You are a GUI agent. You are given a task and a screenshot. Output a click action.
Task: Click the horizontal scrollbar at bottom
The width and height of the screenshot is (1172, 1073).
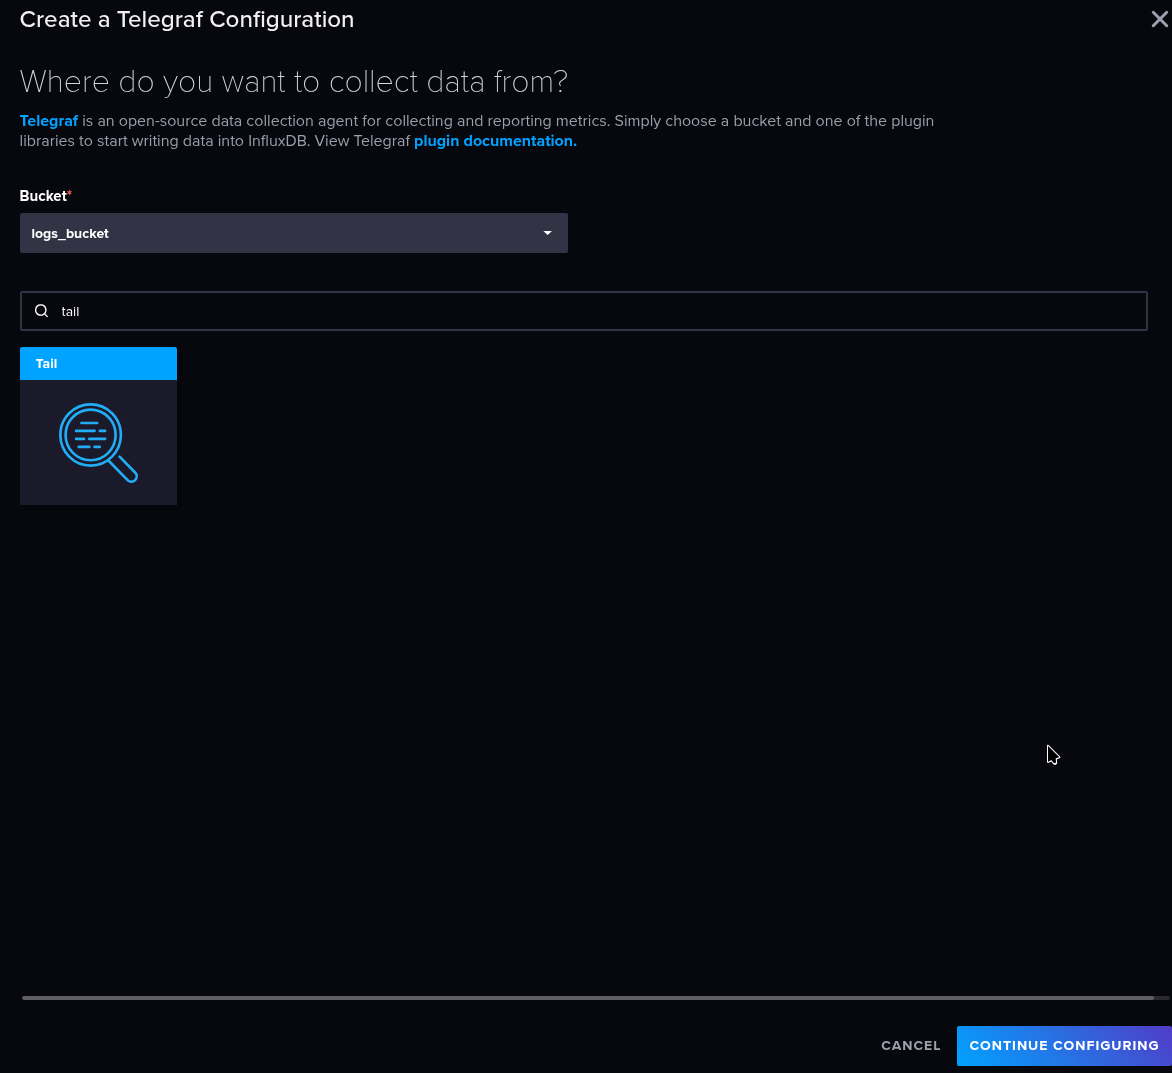pyautogui.click(x=587, y=997)
